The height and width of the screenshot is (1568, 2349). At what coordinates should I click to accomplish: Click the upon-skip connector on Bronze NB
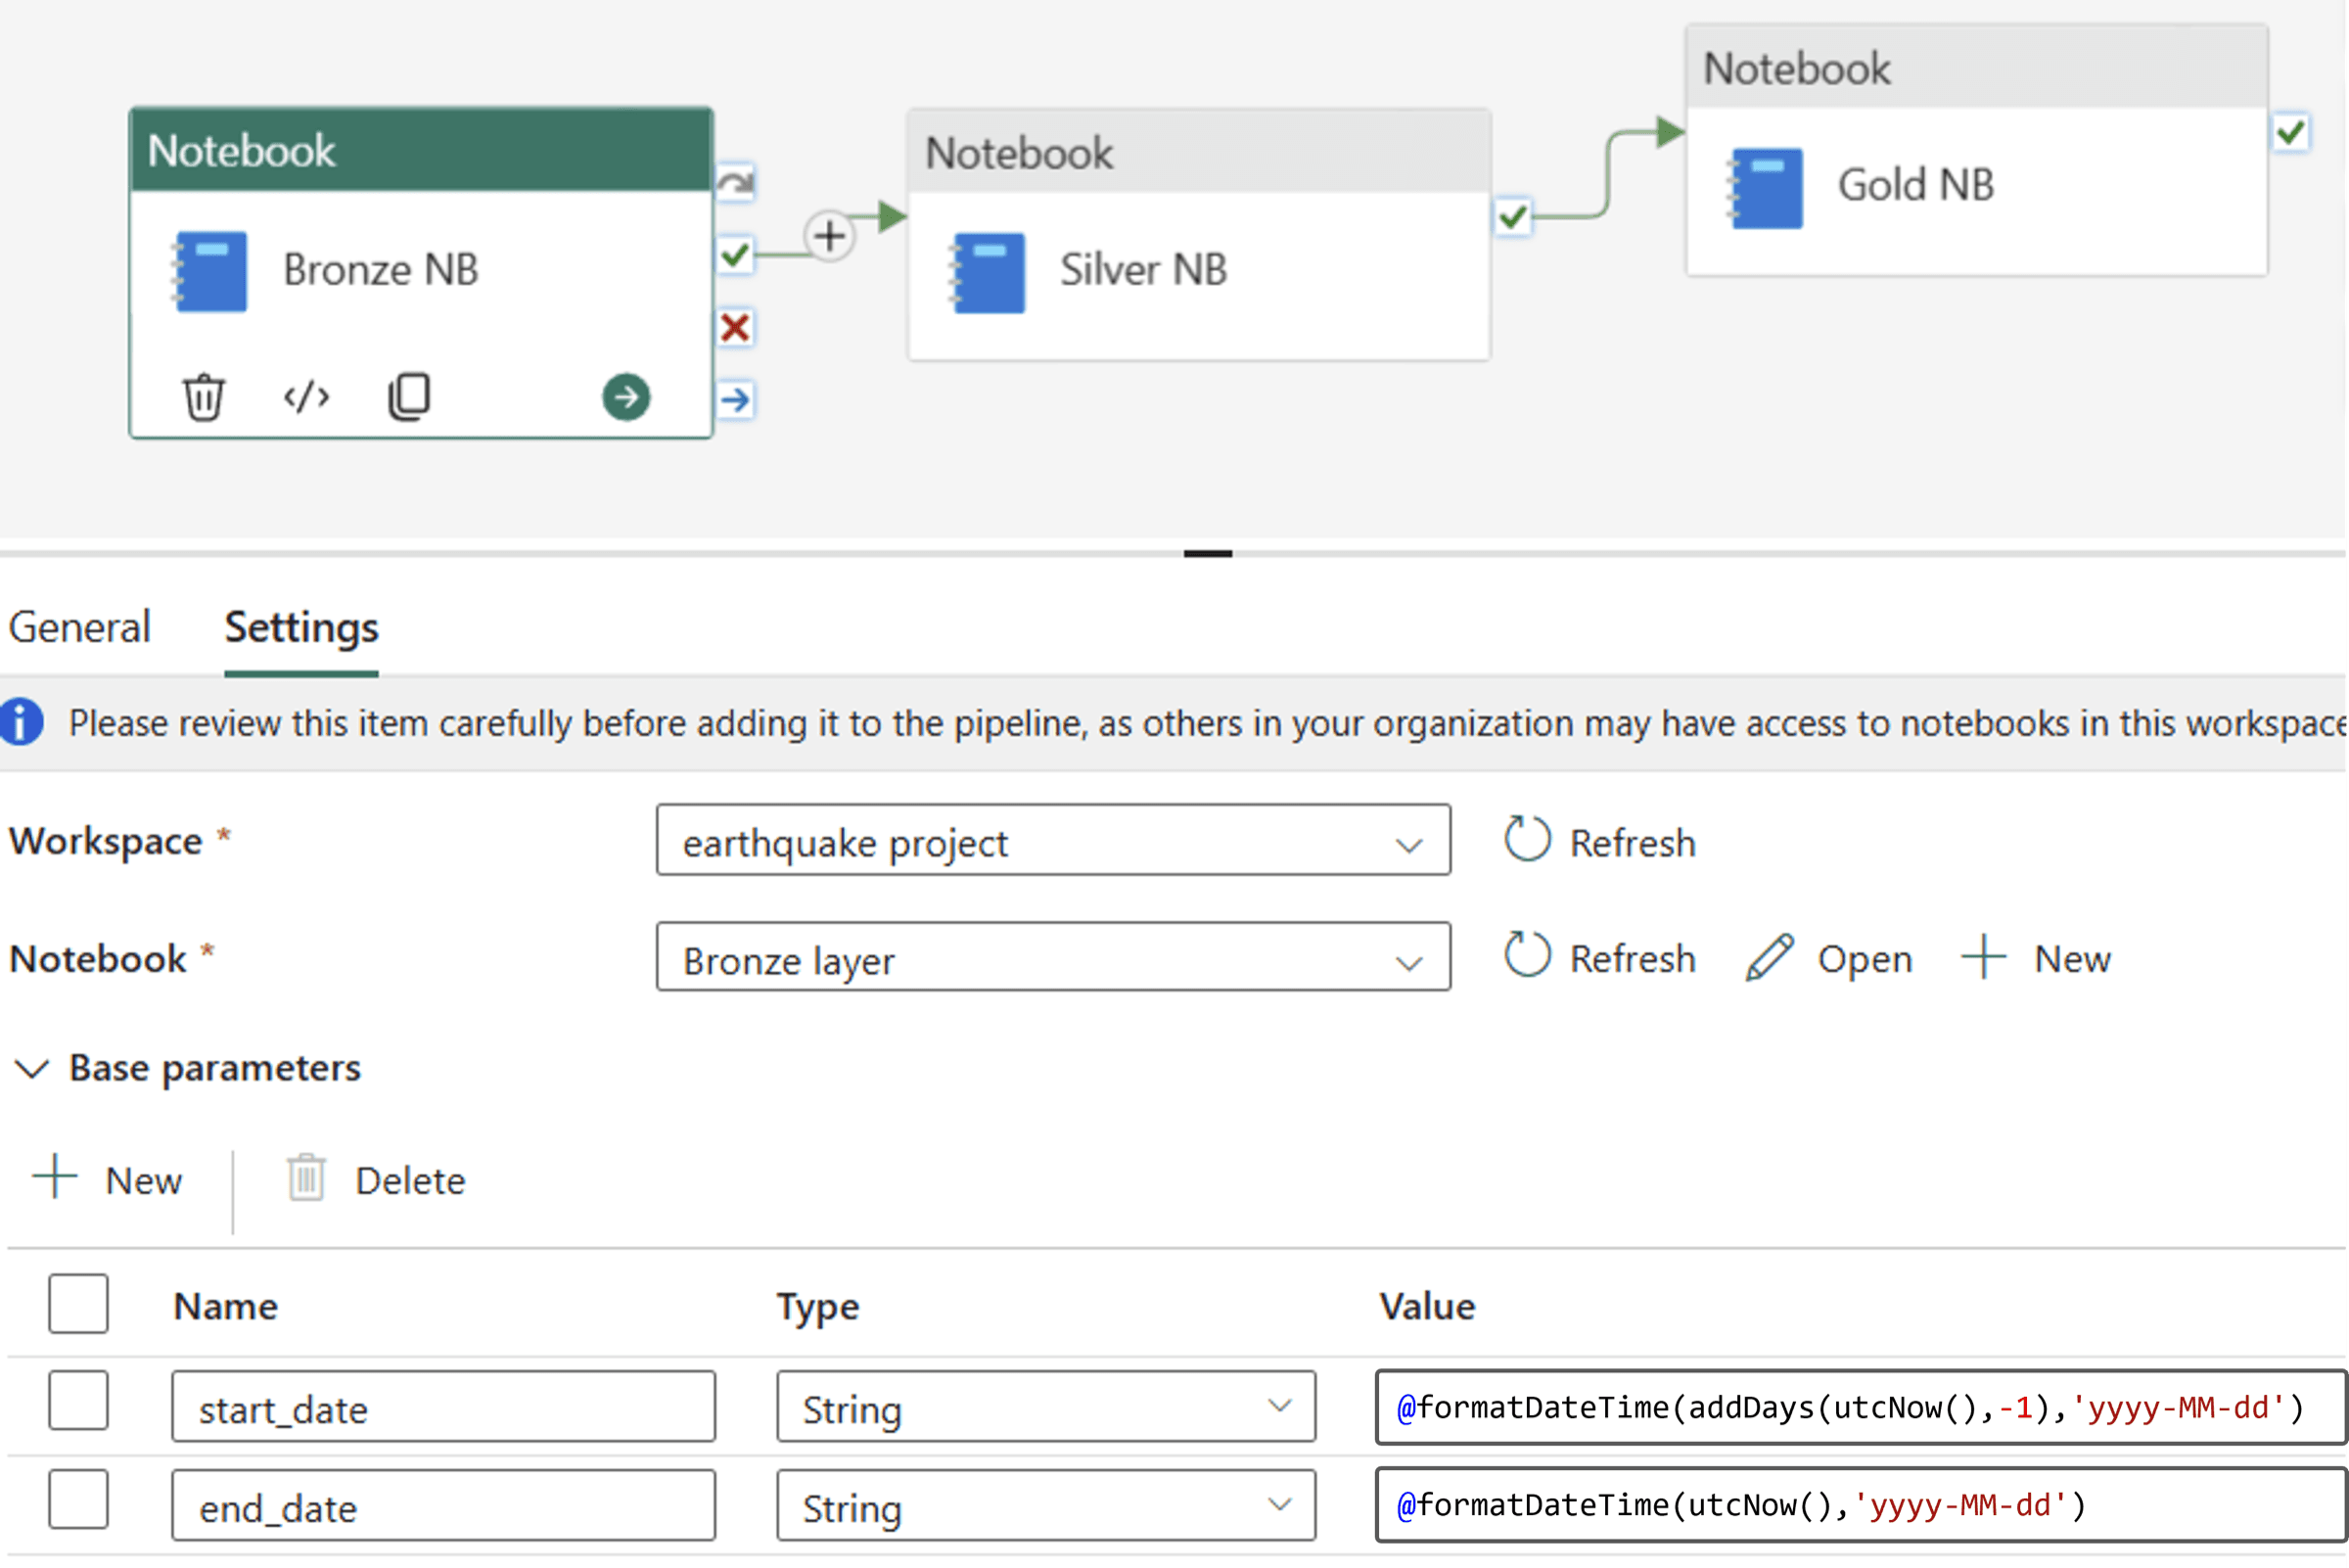point(736,183)
